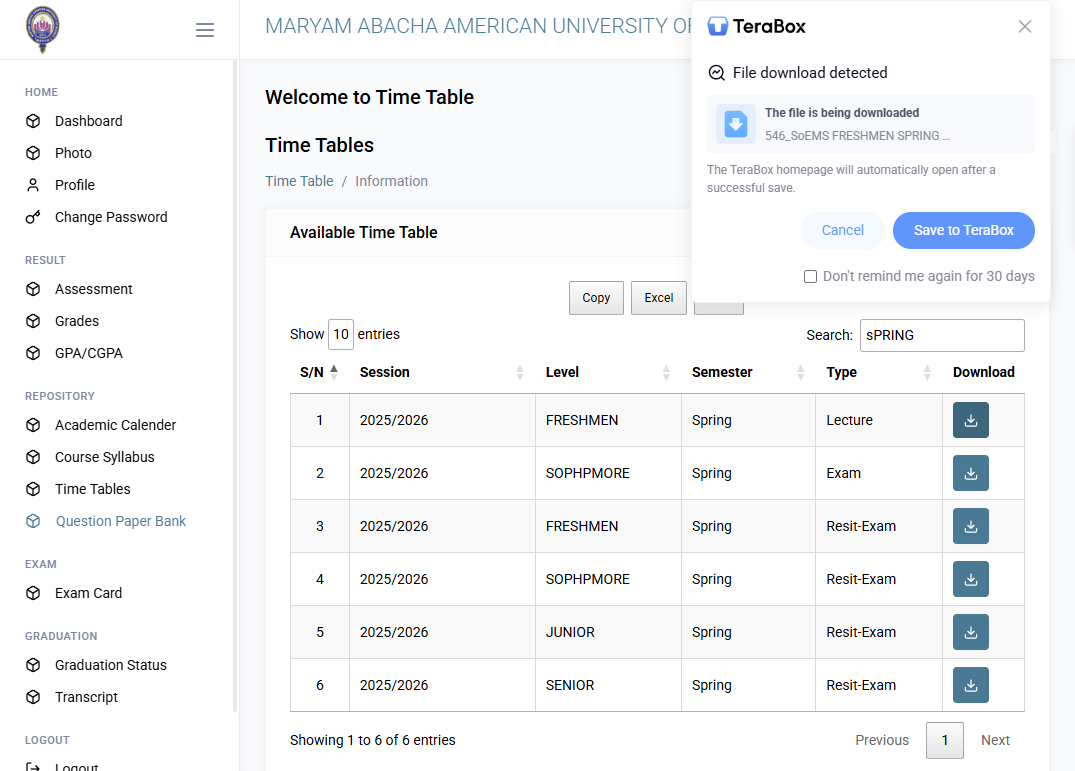Image resolution: width=1075 pixels, height=771 pixels.
Task: Go to Next page of table
Action: tap(995, 740)
